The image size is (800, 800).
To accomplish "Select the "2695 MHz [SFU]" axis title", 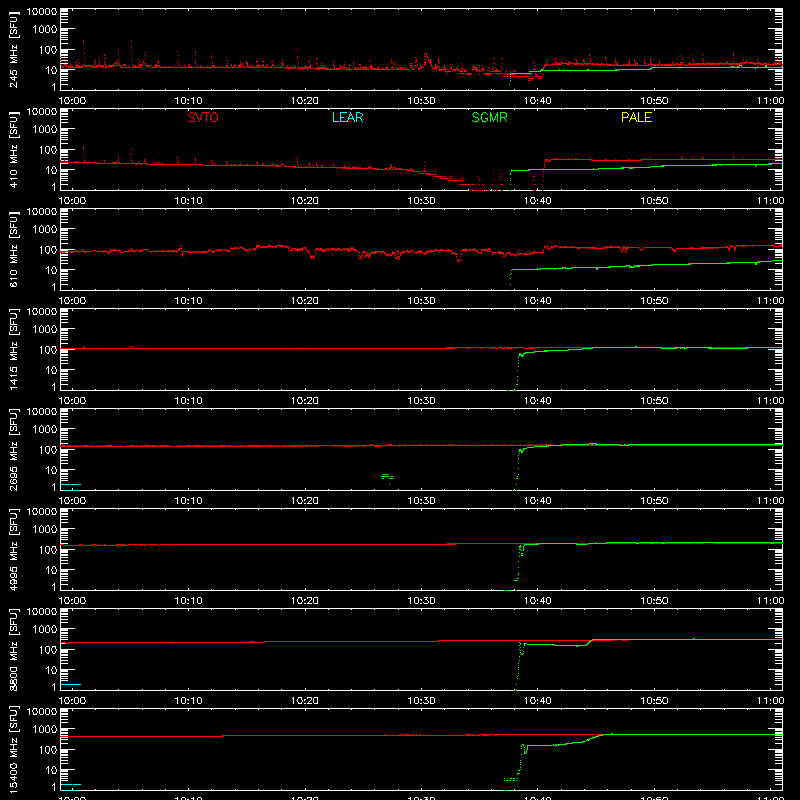I will (x=14, y=450).
